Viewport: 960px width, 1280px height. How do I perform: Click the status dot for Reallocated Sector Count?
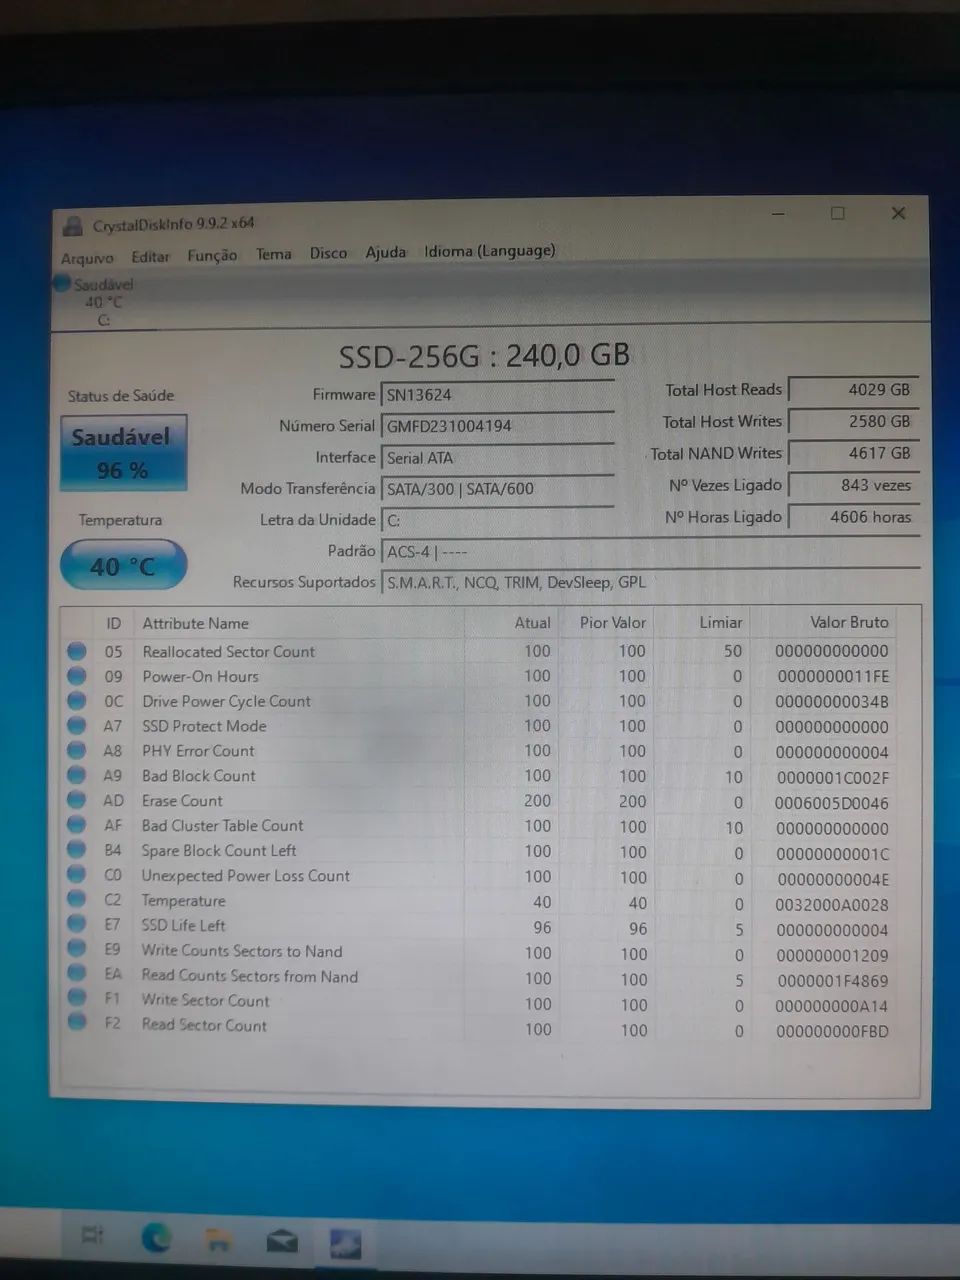76,651
